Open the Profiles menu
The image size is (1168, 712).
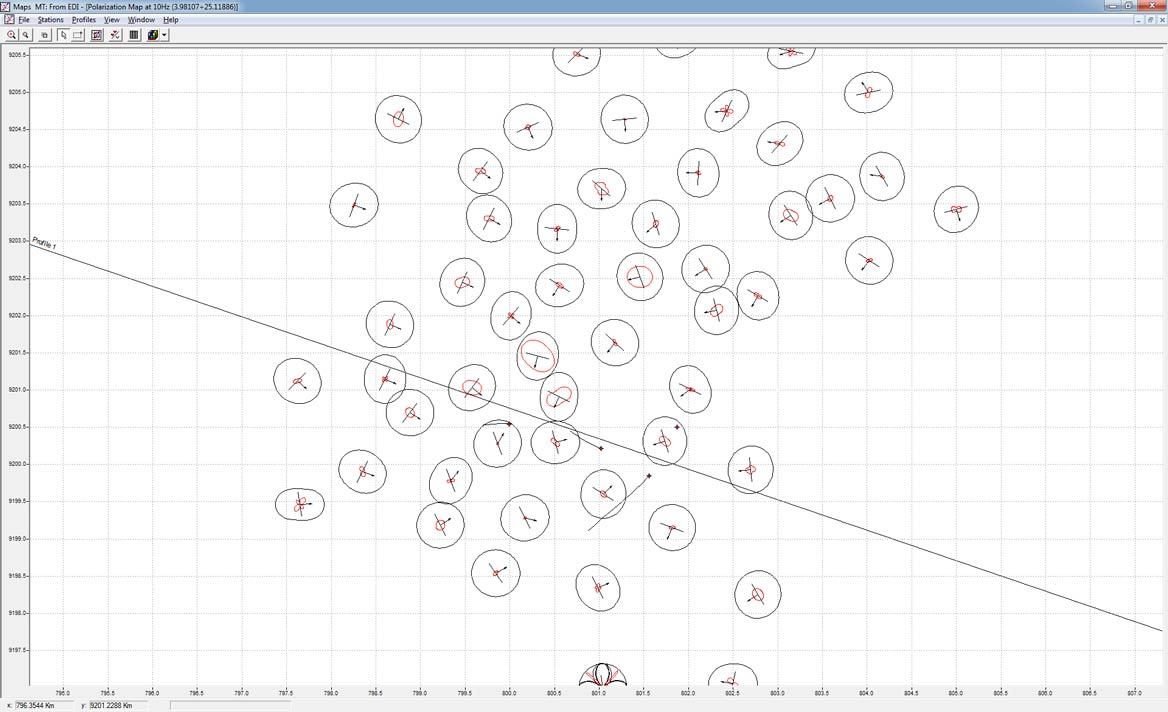click(x=83, y=19)
